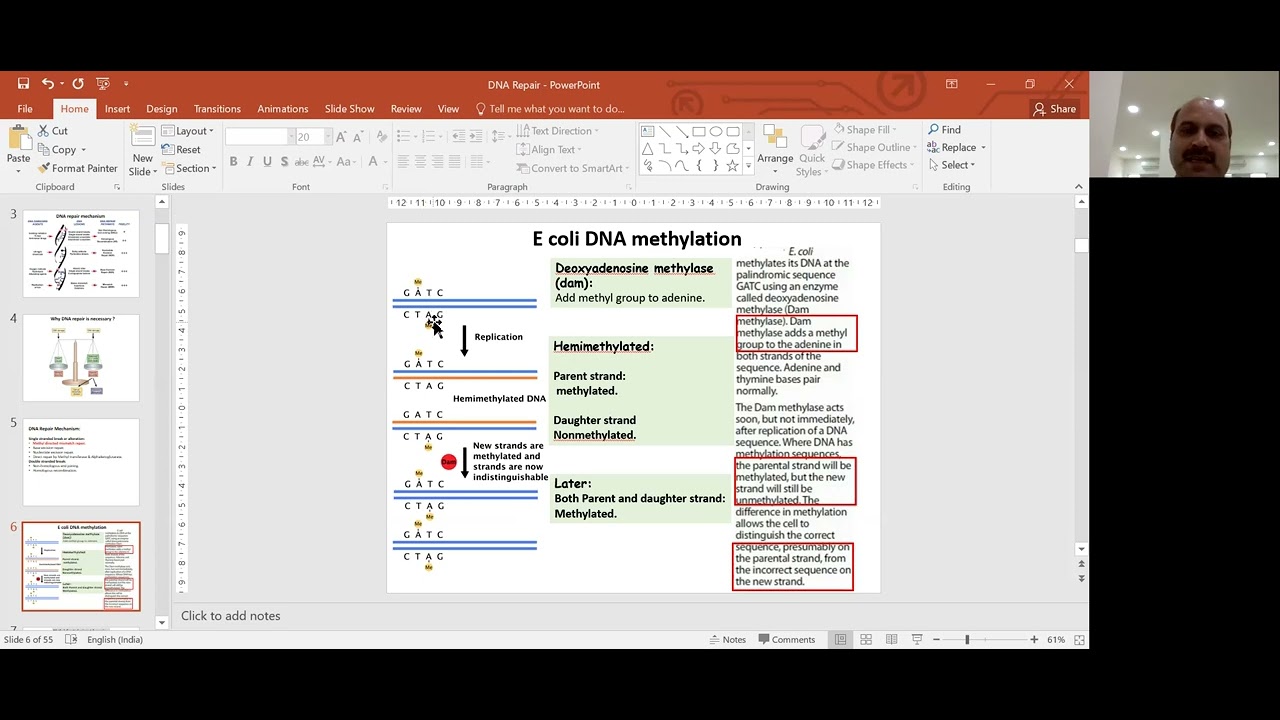Switch to the Design tab

click(x=161, y=109)
